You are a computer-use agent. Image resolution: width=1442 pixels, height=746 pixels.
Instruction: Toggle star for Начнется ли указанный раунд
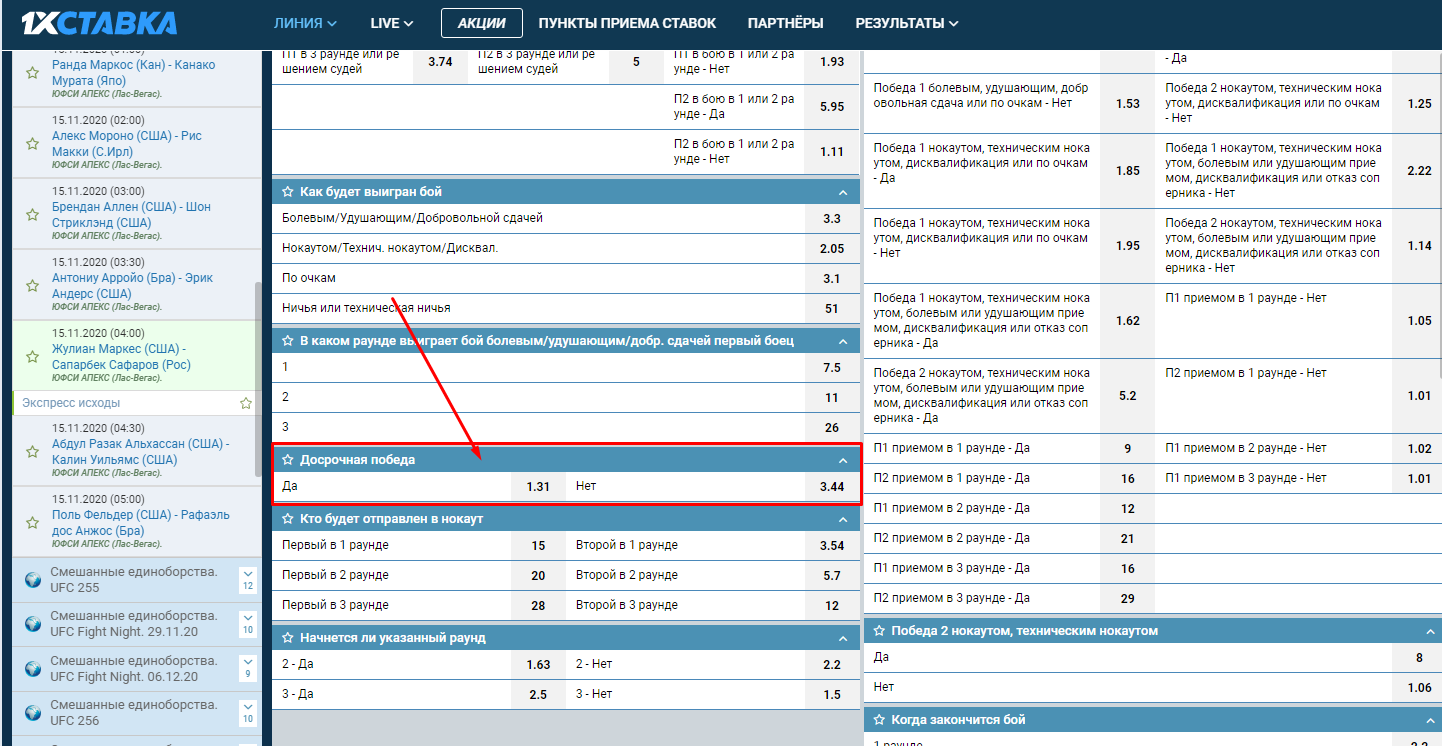(x=288, y=638)
